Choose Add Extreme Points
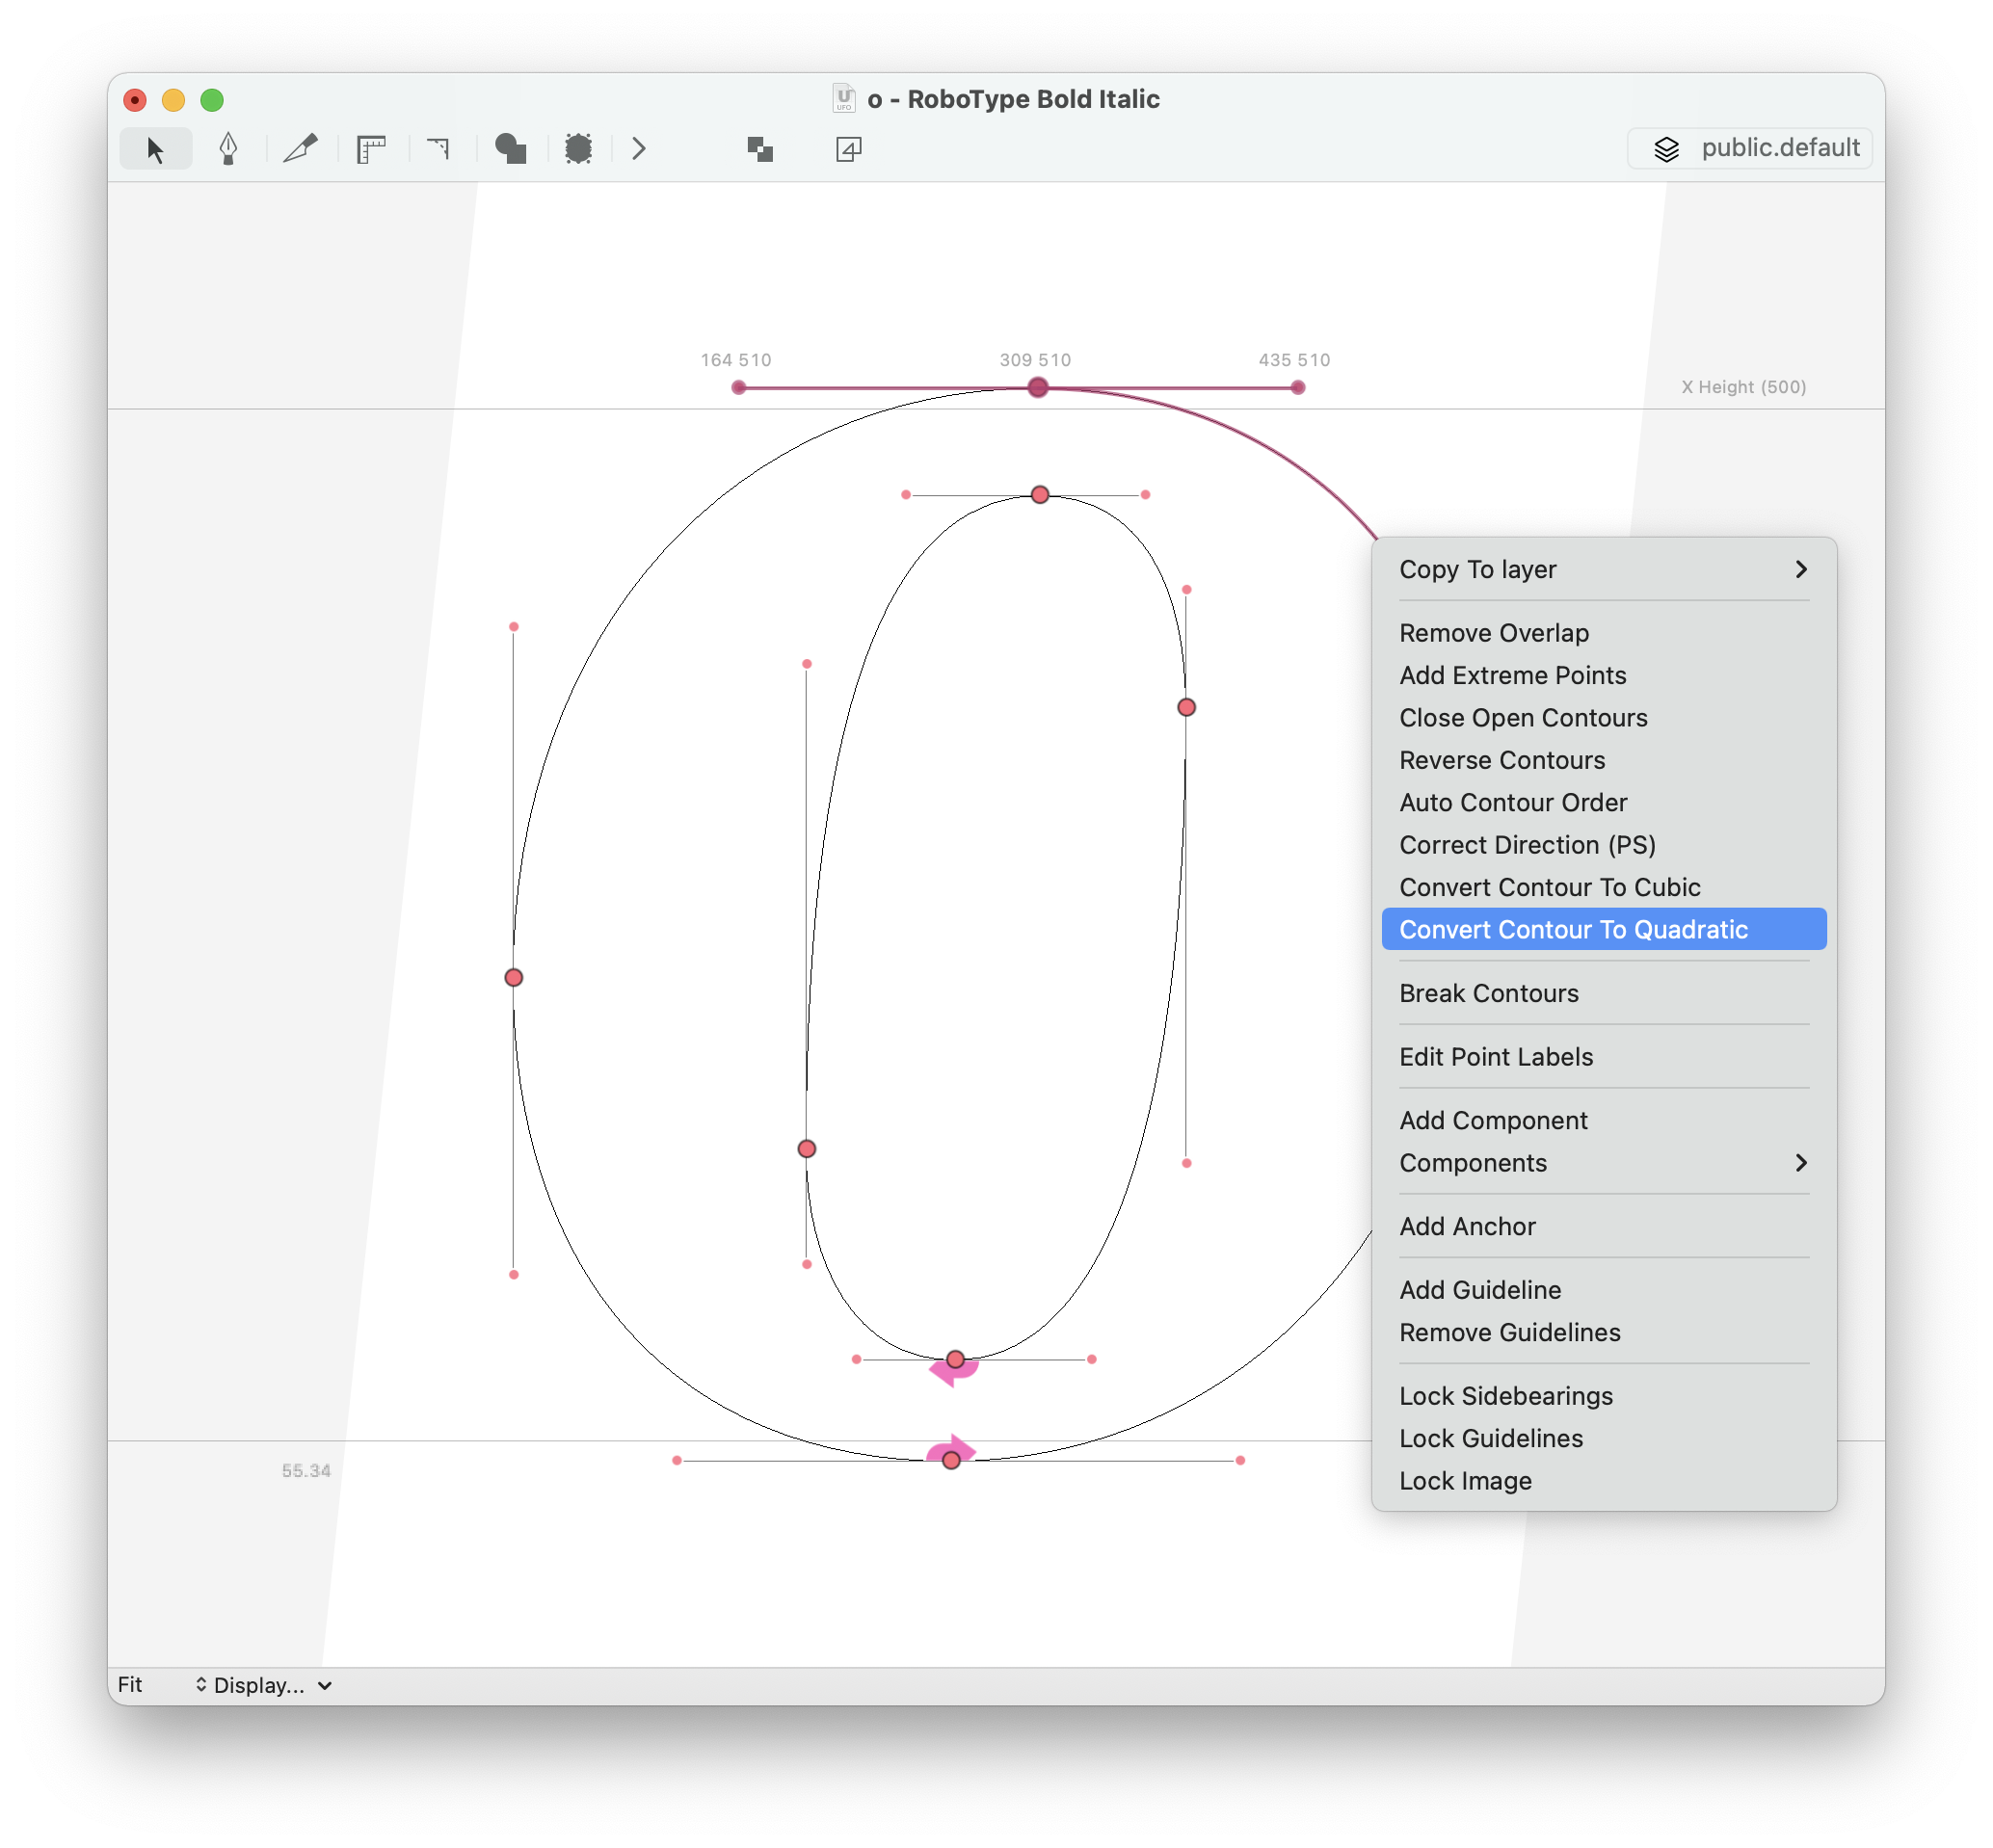 (x=1604, y=675)
